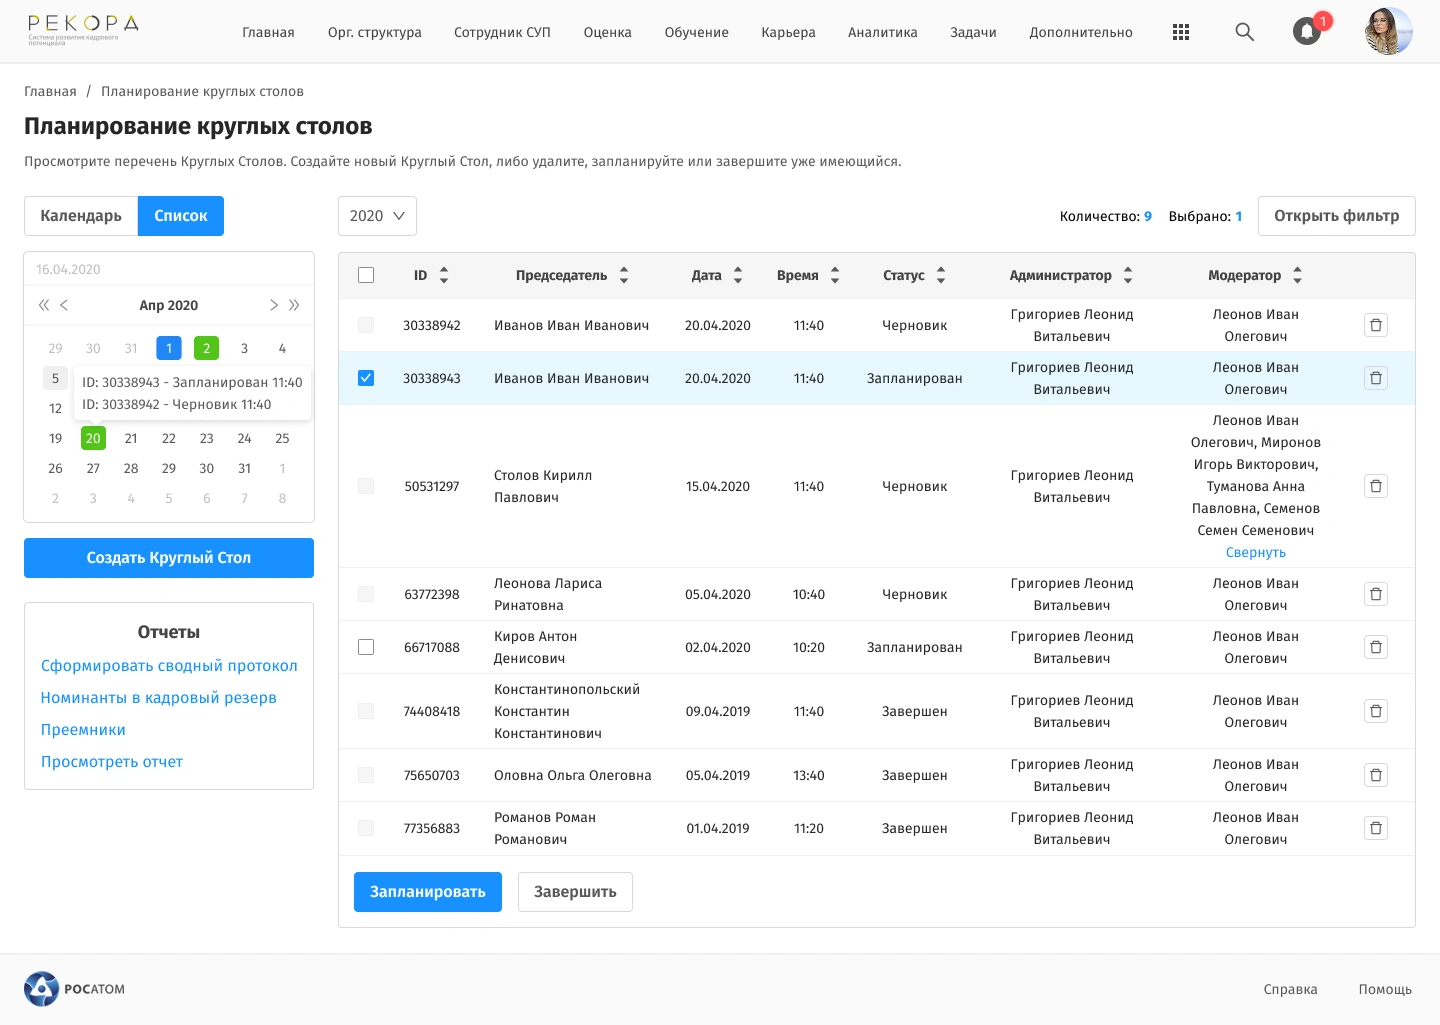
Task: Open the 2020 year dropdown
Action: coord(377,215)
